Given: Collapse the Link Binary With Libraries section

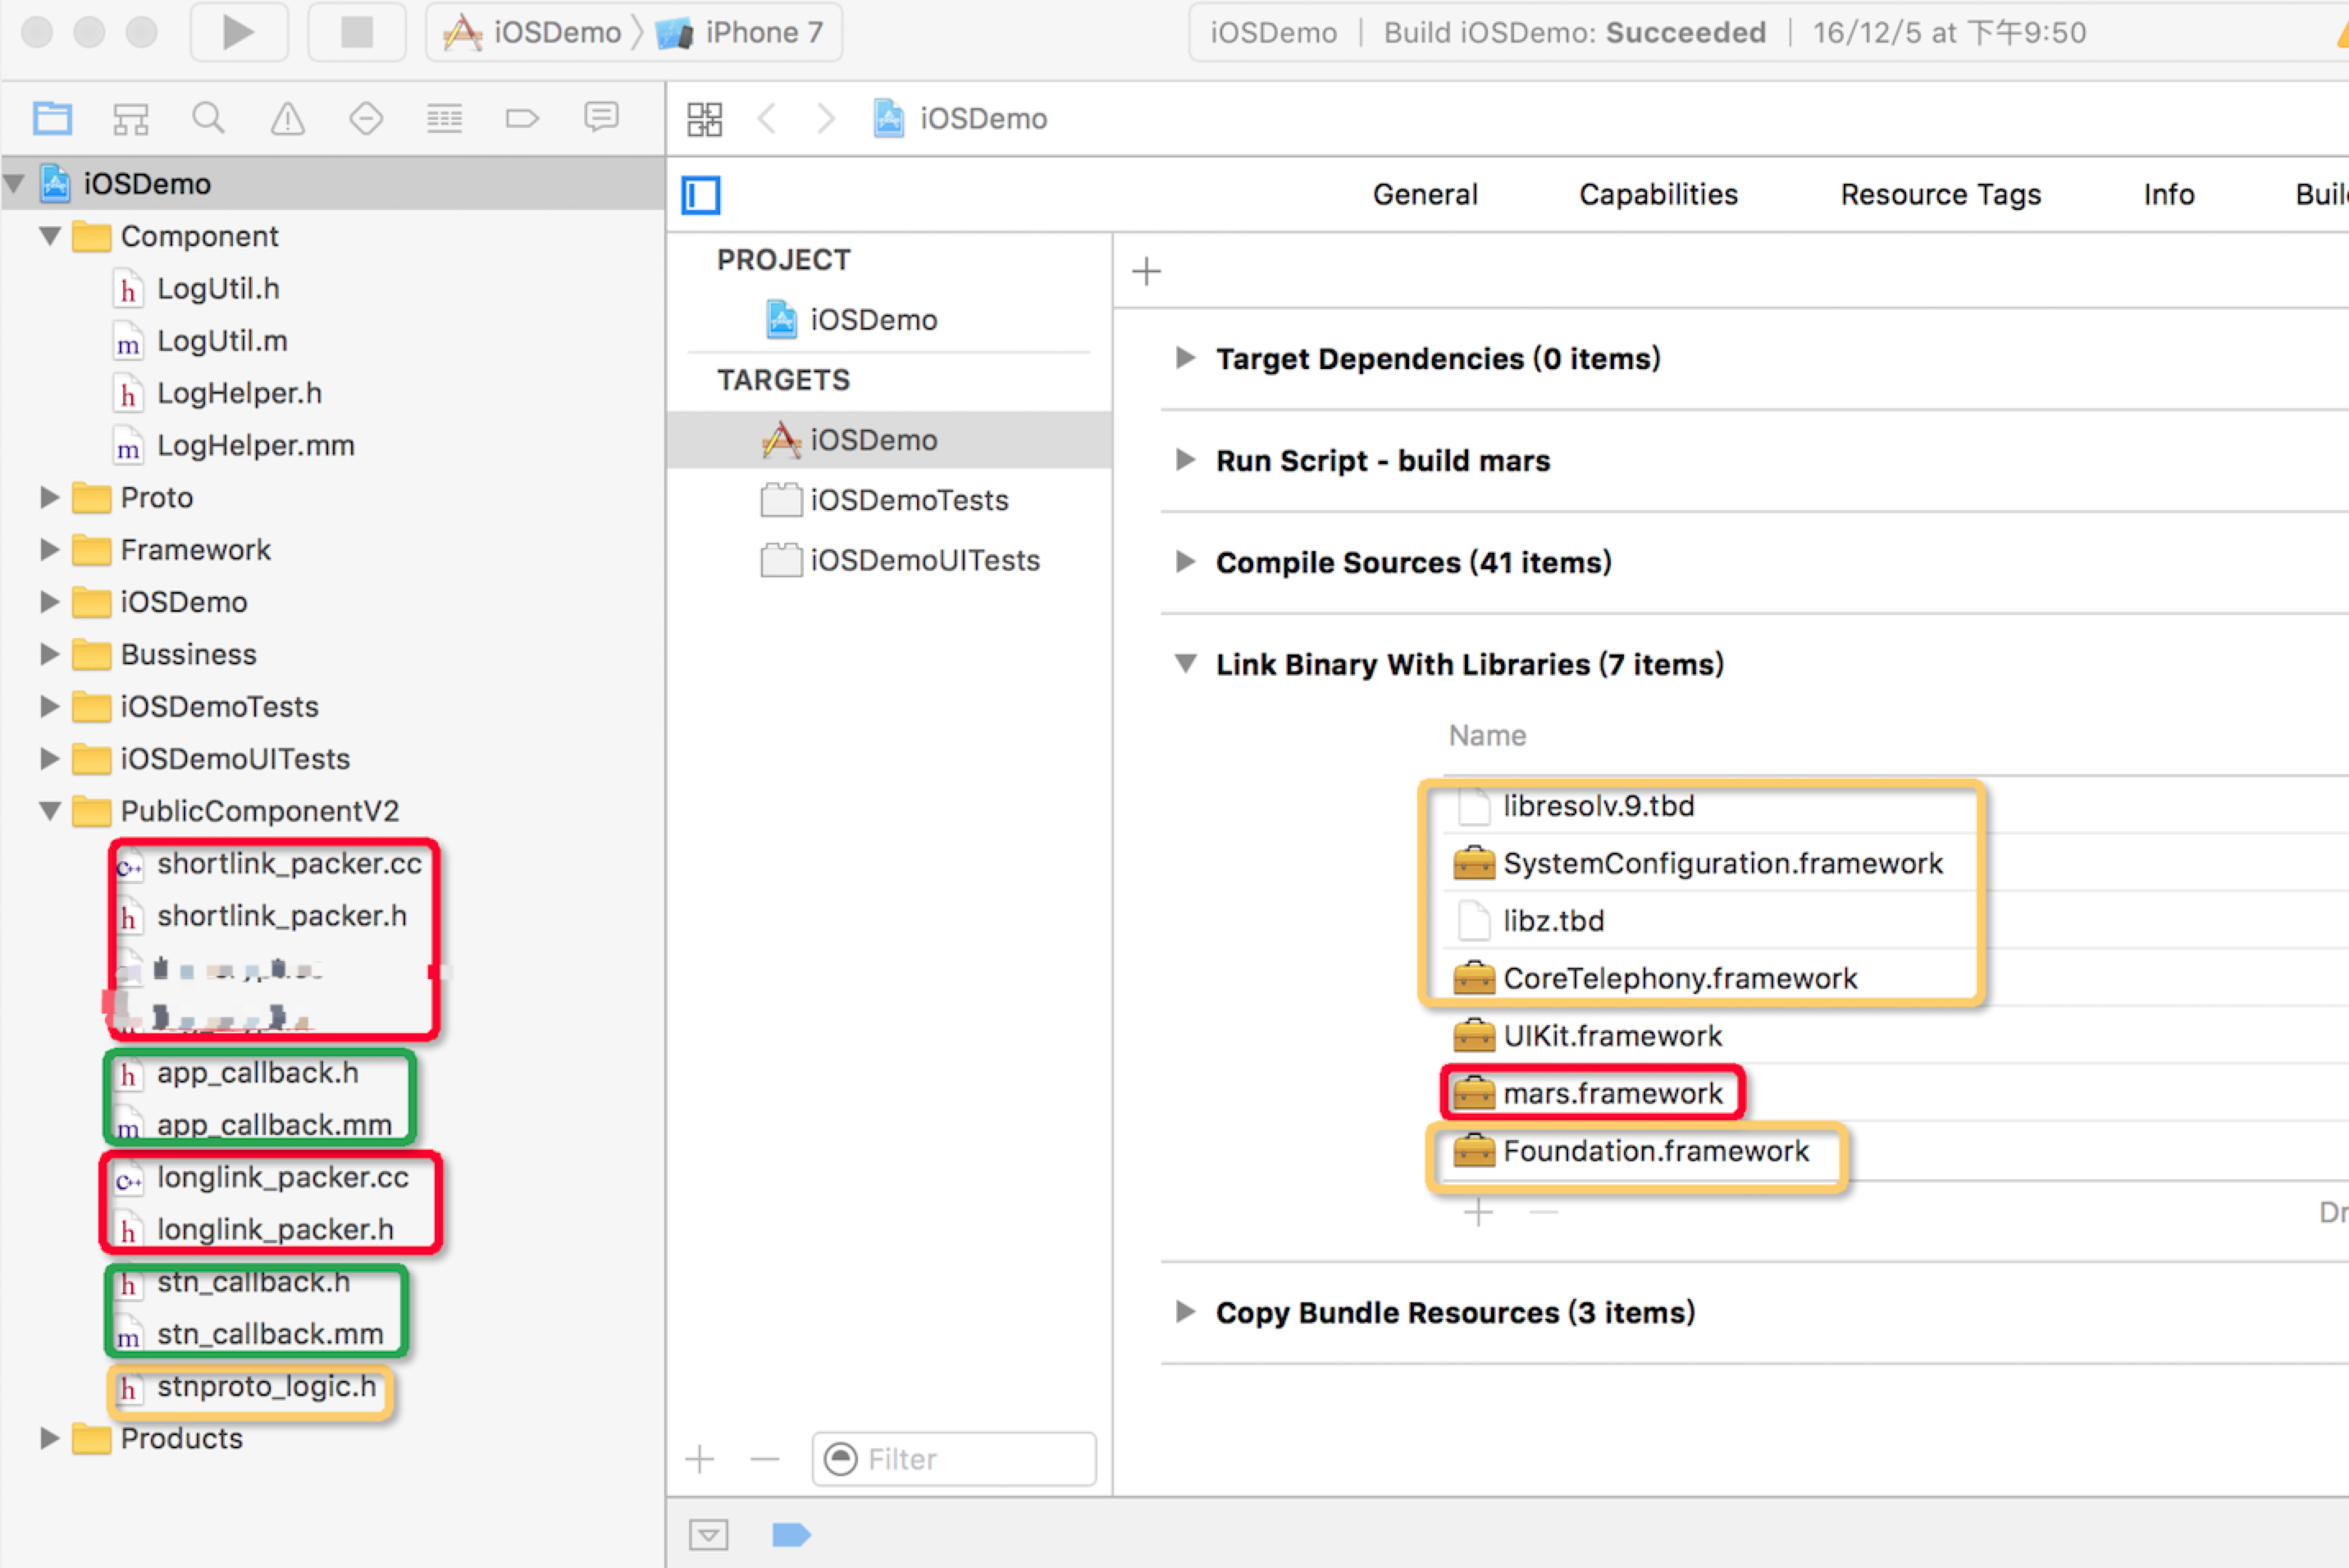Looking at the screenshot, I should point(1185,664).
